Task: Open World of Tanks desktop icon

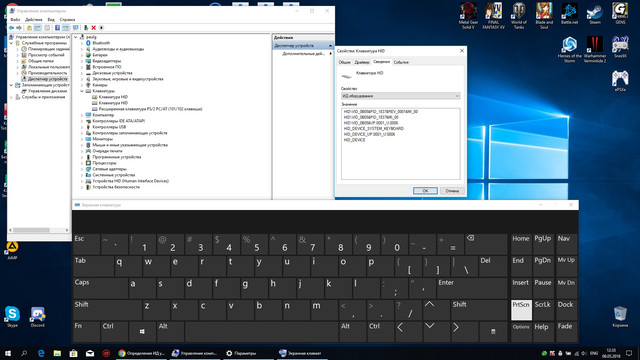Action: [x=519, y=16]
